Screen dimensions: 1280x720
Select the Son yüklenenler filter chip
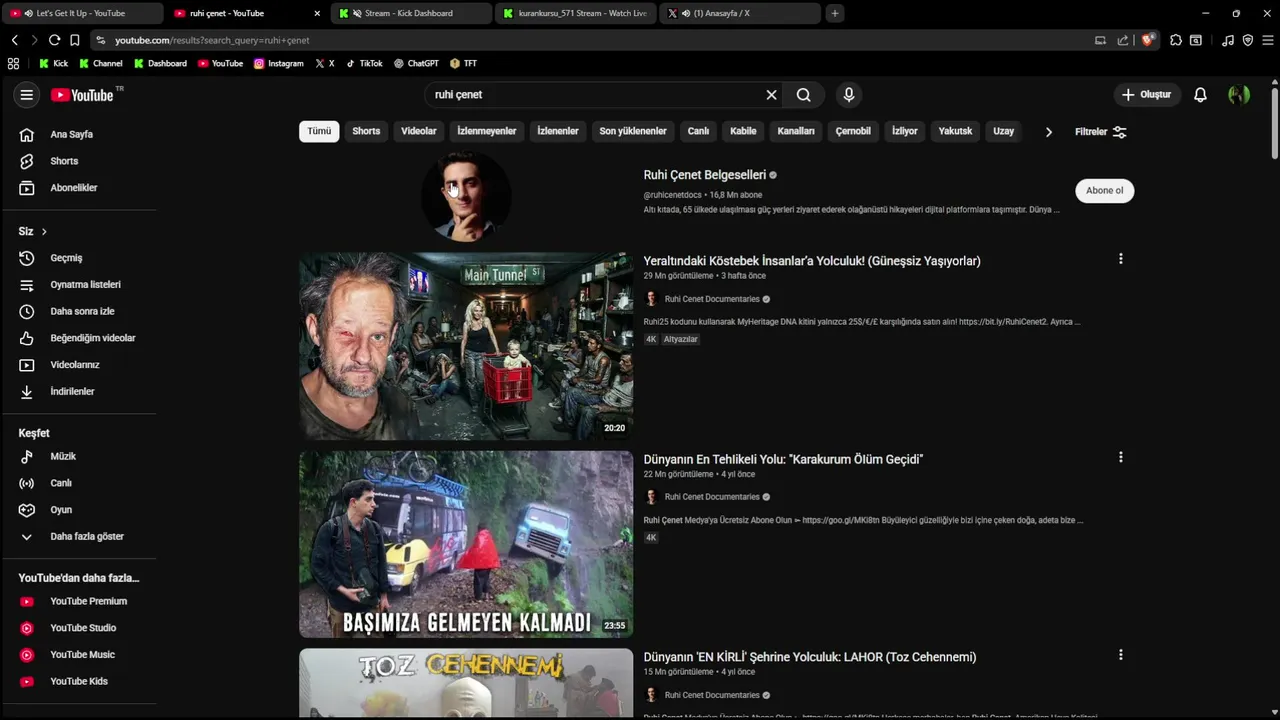pos(633,131)
